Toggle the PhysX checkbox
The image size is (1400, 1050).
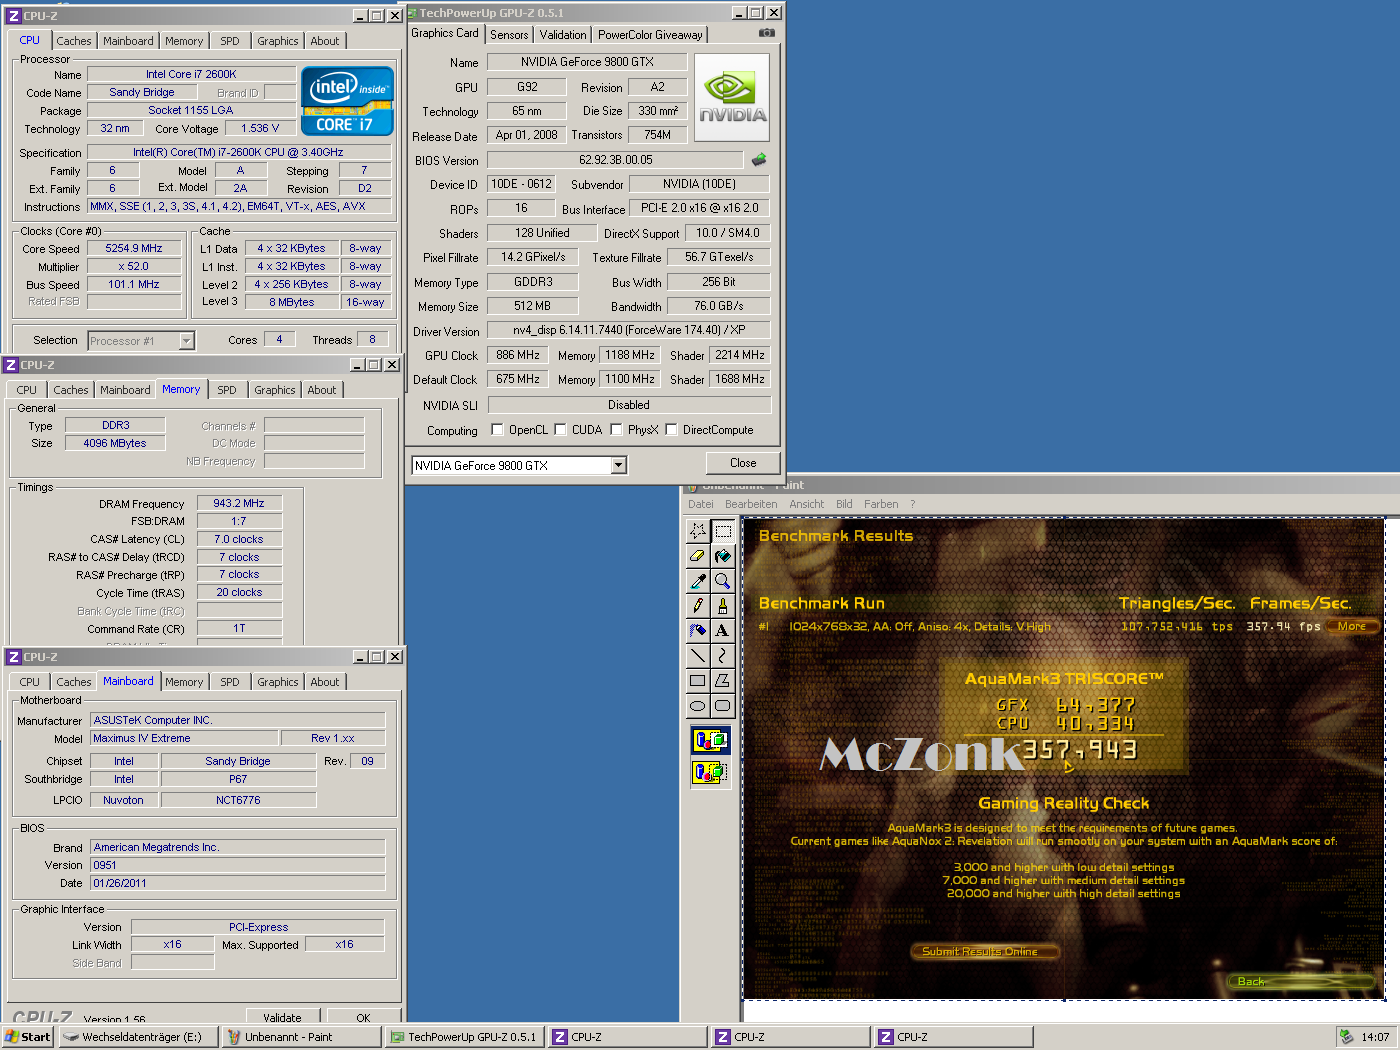pyautogui.click(x=617, y=430)
